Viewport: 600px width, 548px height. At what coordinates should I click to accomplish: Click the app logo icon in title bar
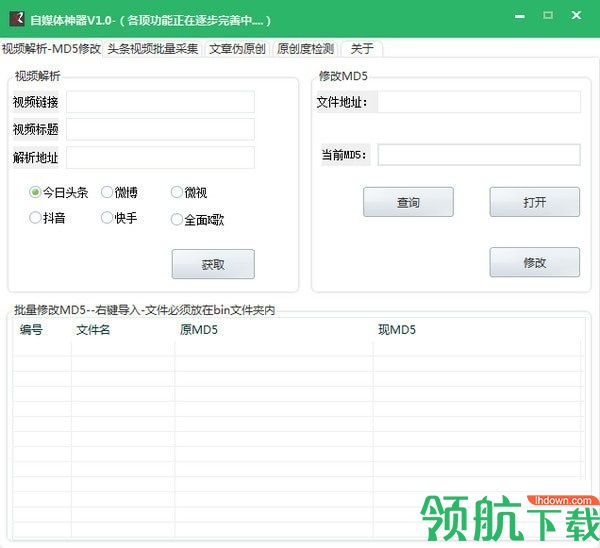[16, 18]
